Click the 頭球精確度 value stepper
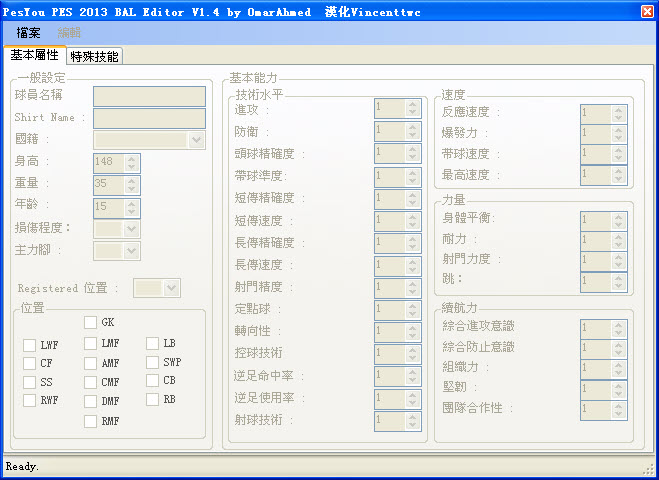The height and width of the screenshot is (480, 659). [x=398, y=153]
